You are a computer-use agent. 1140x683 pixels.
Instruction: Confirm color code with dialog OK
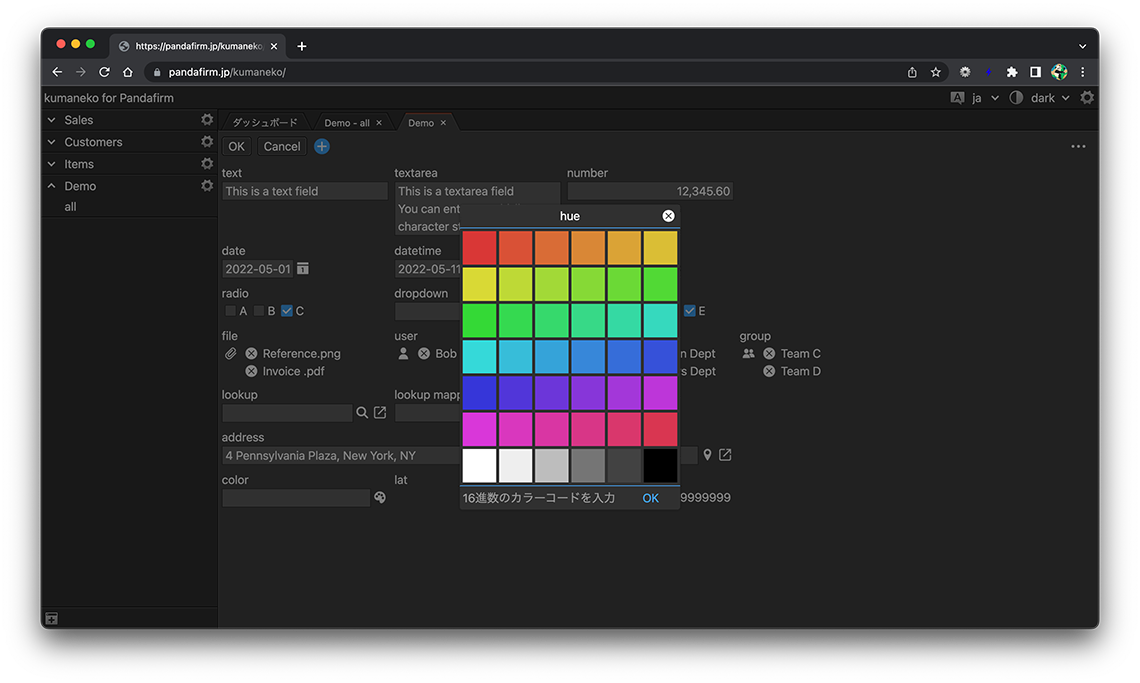point(650,498)
